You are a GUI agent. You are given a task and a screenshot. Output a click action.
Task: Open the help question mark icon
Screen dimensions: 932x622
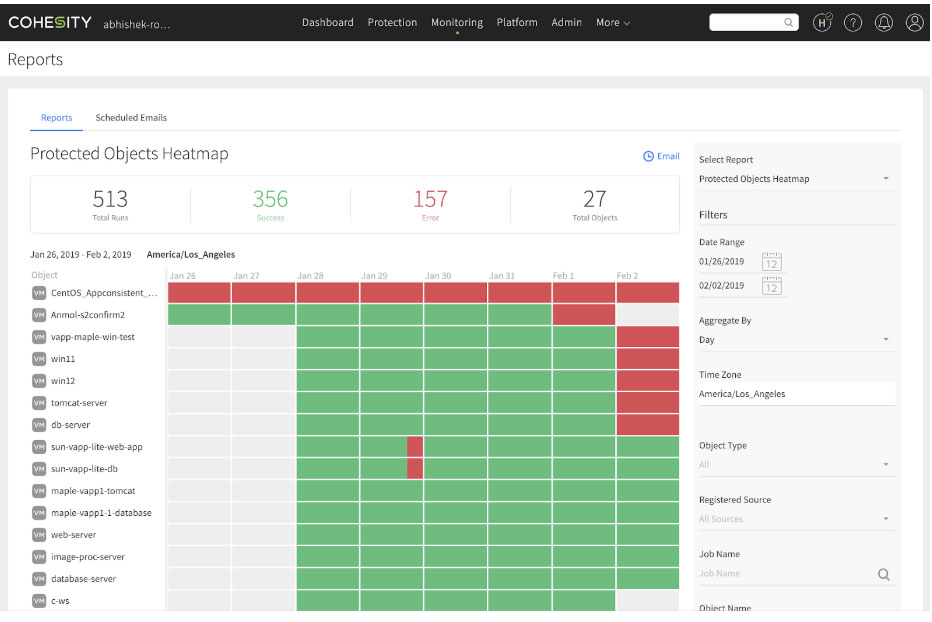coord(853,23)
